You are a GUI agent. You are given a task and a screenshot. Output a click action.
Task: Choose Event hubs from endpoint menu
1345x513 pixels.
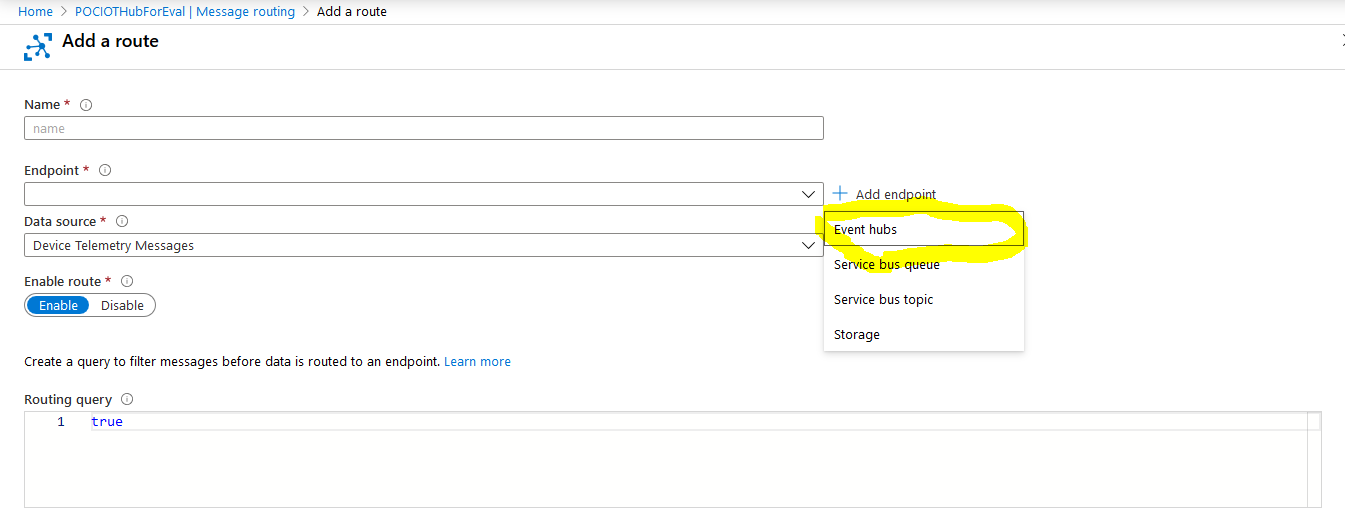[923, 229]
